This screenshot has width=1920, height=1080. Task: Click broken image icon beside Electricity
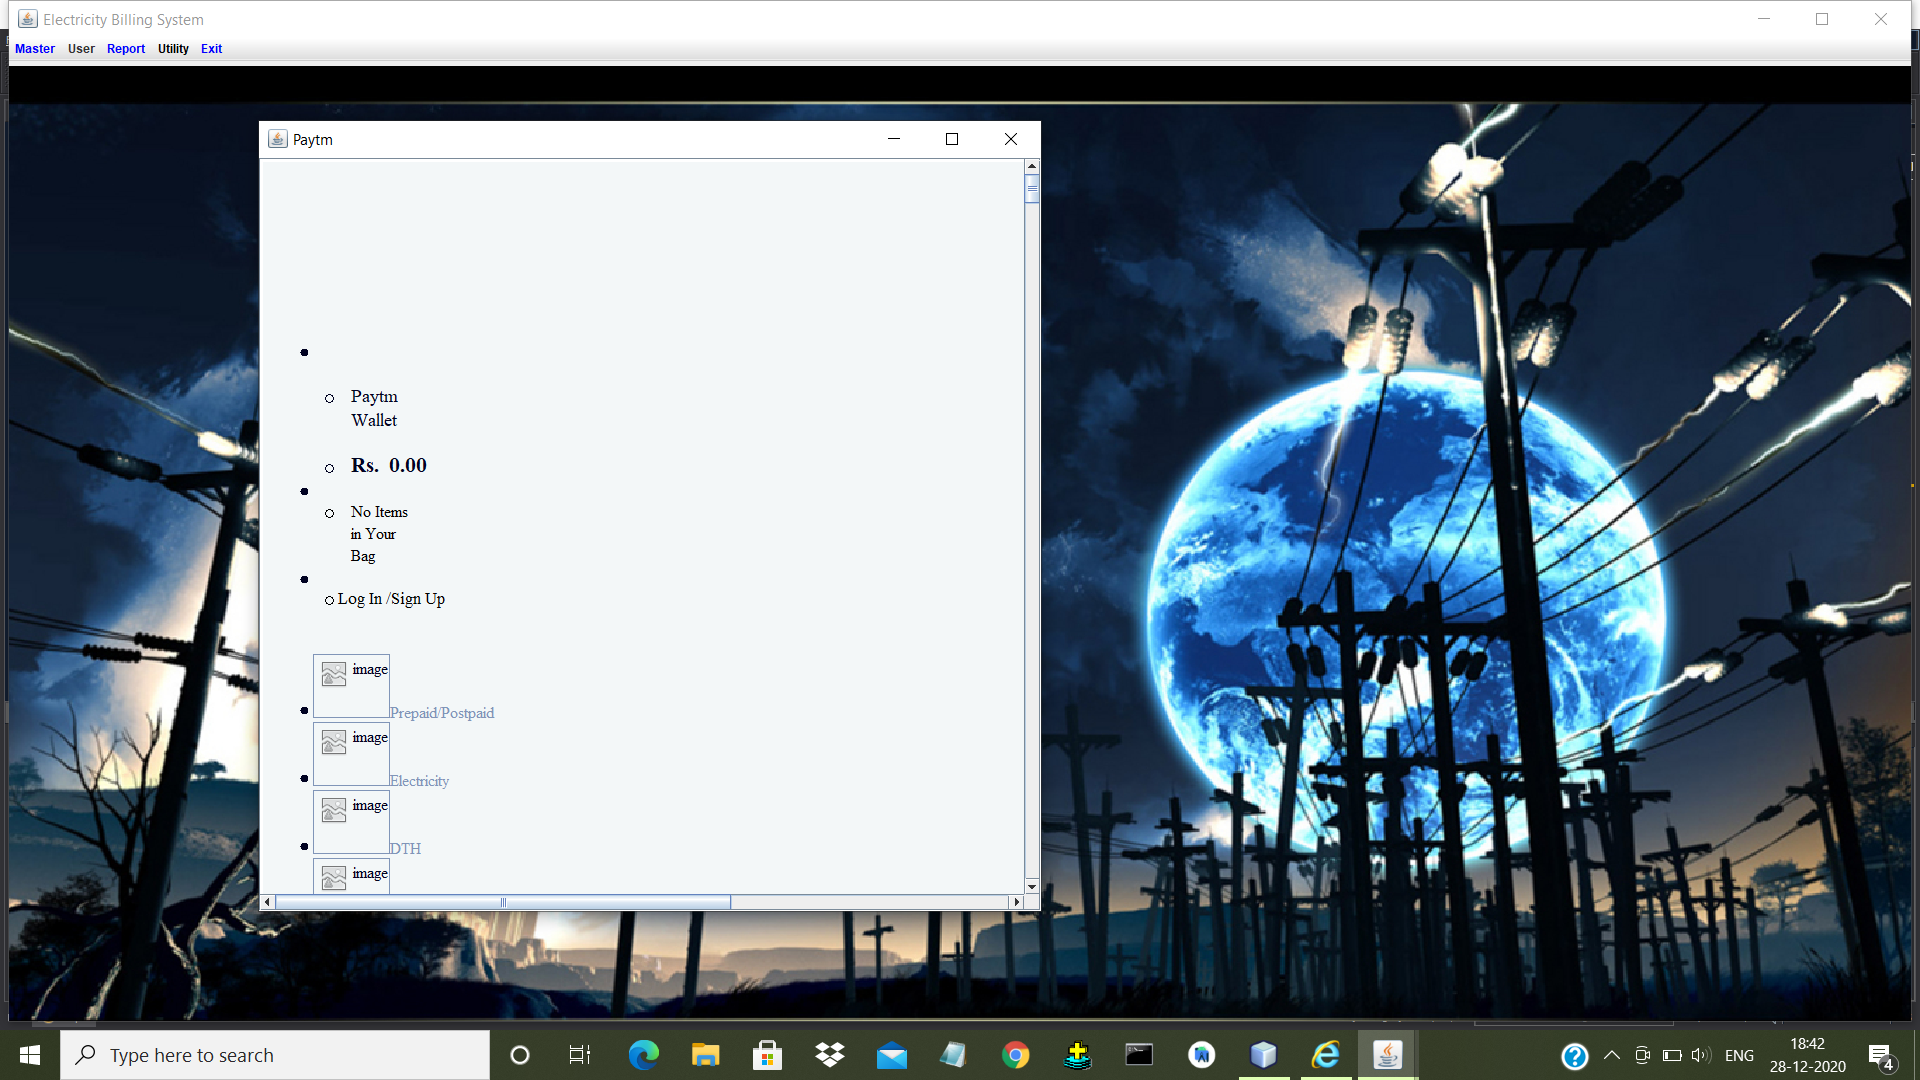point(335,742)
